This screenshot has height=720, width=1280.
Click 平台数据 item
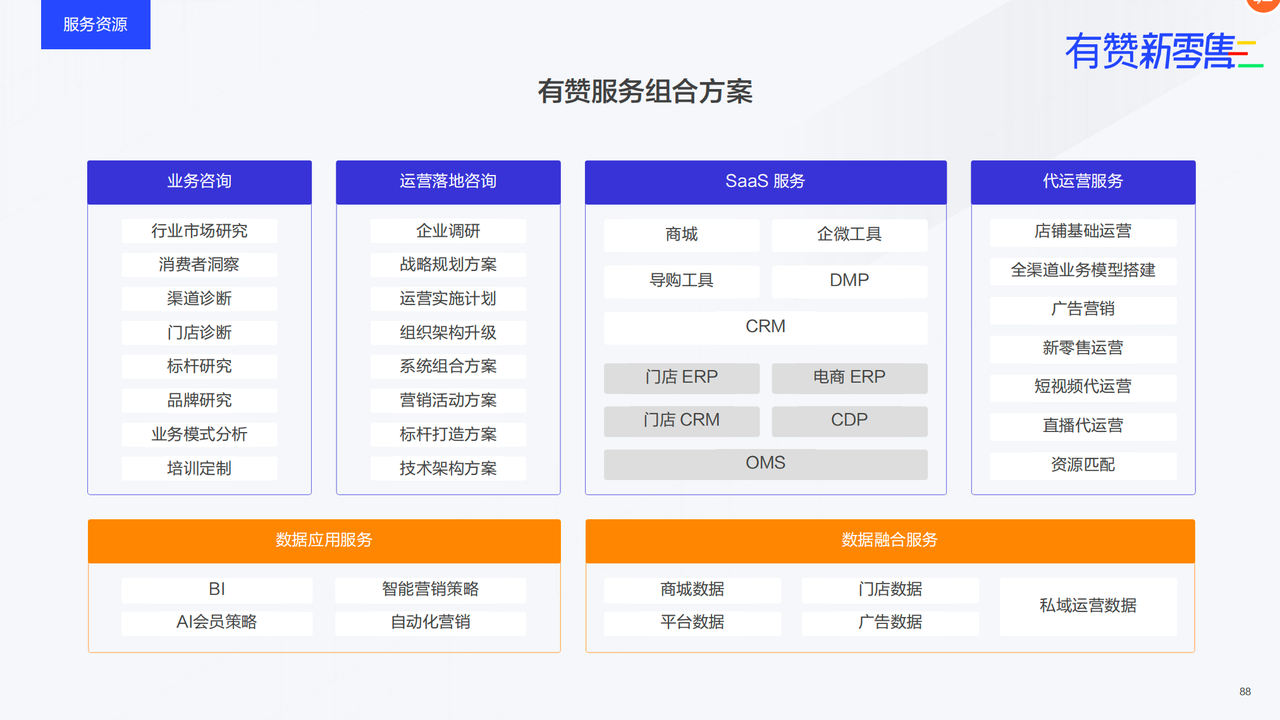(x=692, y=623)
